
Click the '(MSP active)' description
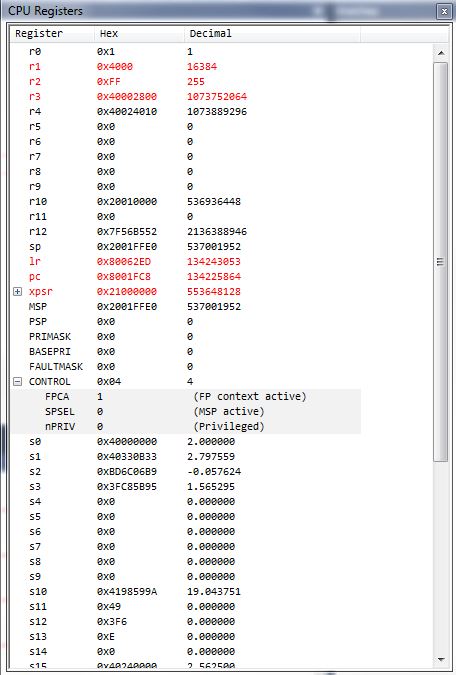pos(229,412)
